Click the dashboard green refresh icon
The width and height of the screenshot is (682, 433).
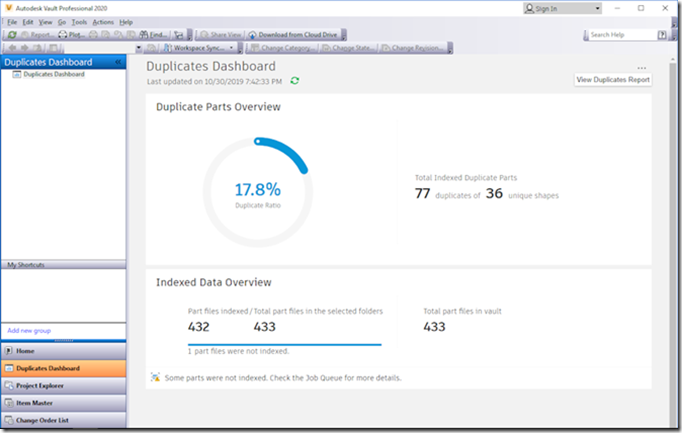(294, 81)
